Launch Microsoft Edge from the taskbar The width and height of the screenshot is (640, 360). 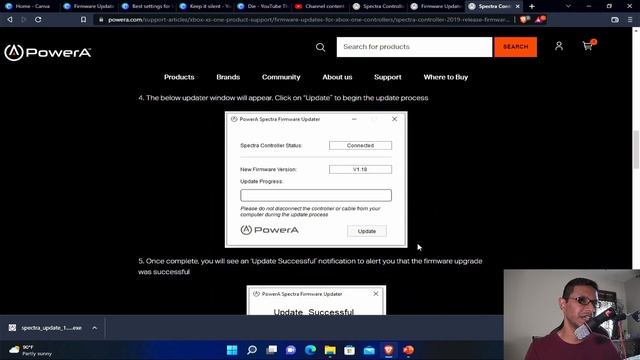pos(310,350)
